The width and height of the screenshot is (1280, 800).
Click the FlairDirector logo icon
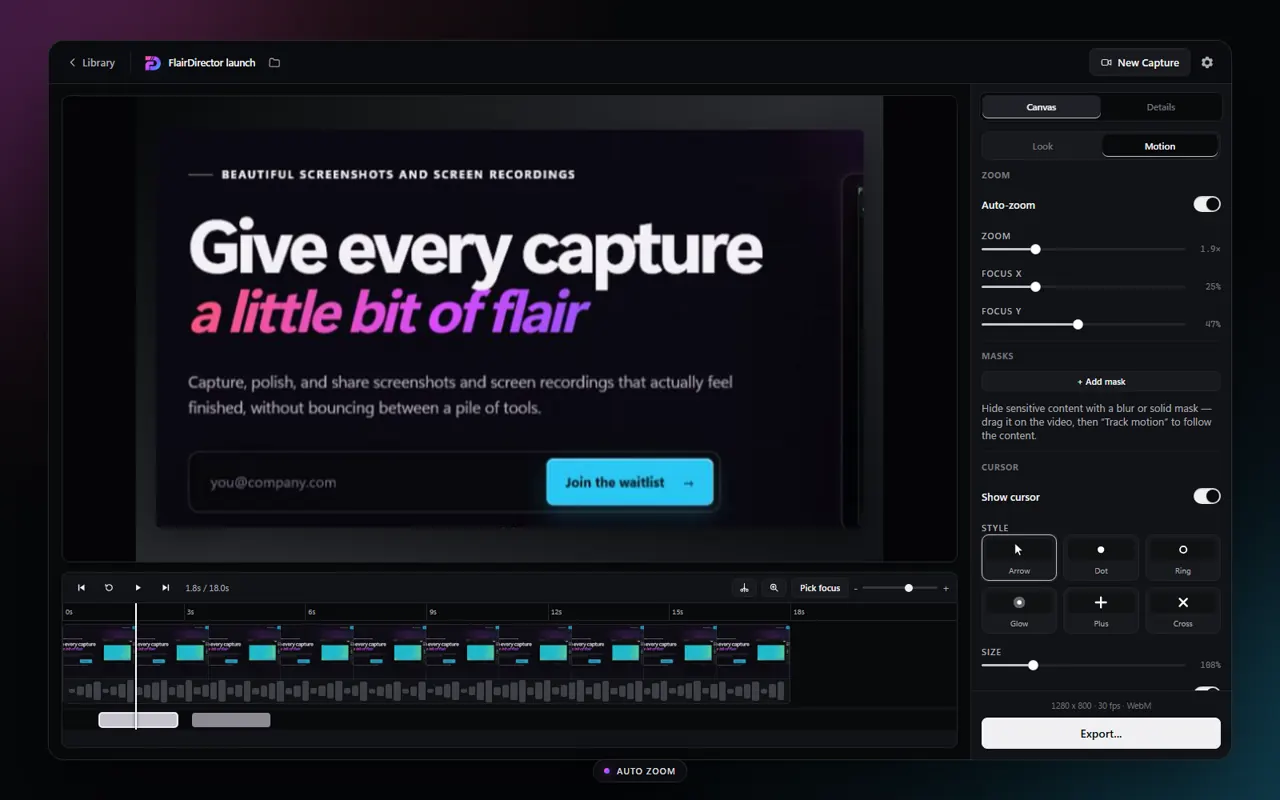[x=152, y=63]
